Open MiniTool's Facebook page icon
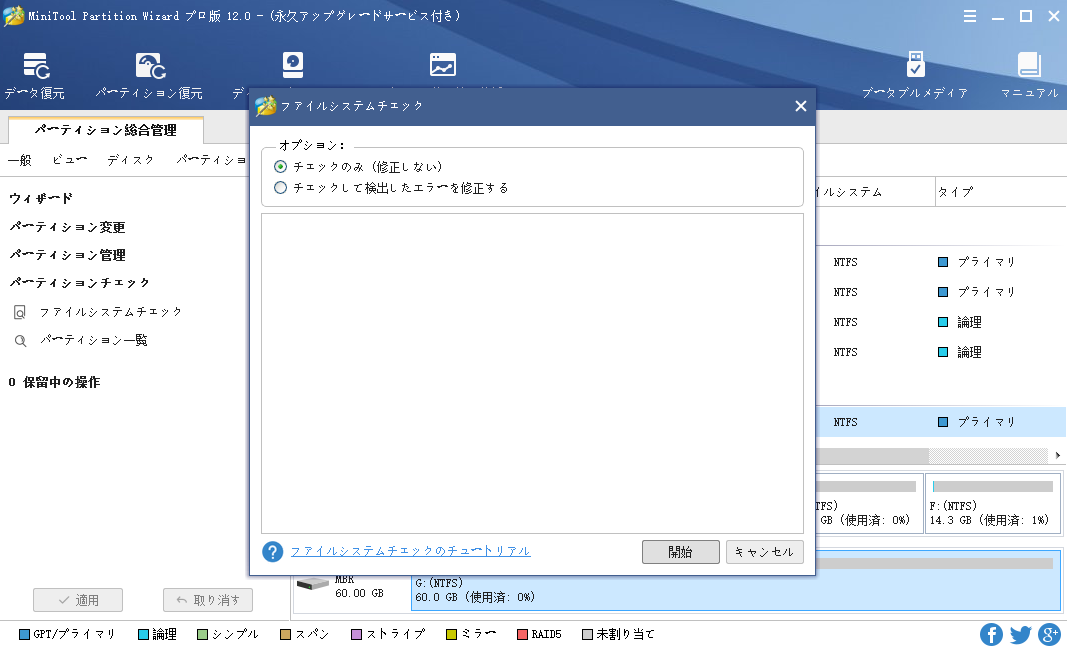Screen dimensions: 1067x652 [x=991, y=634]
